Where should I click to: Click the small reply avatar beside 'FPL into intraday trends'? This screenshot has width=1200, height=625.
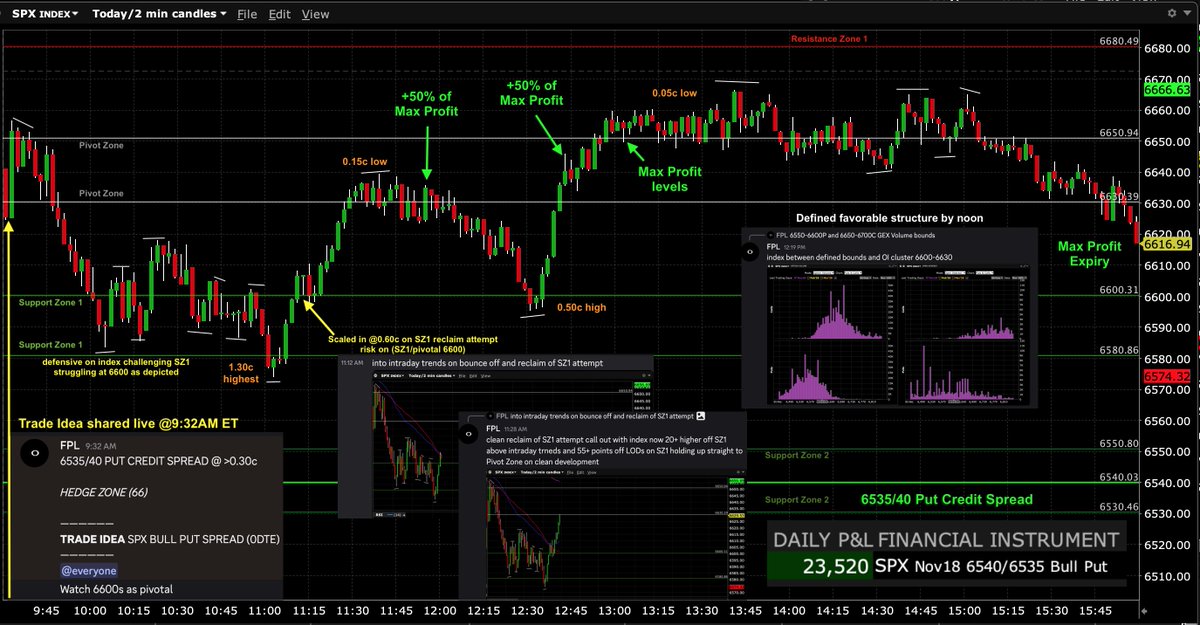490,416
